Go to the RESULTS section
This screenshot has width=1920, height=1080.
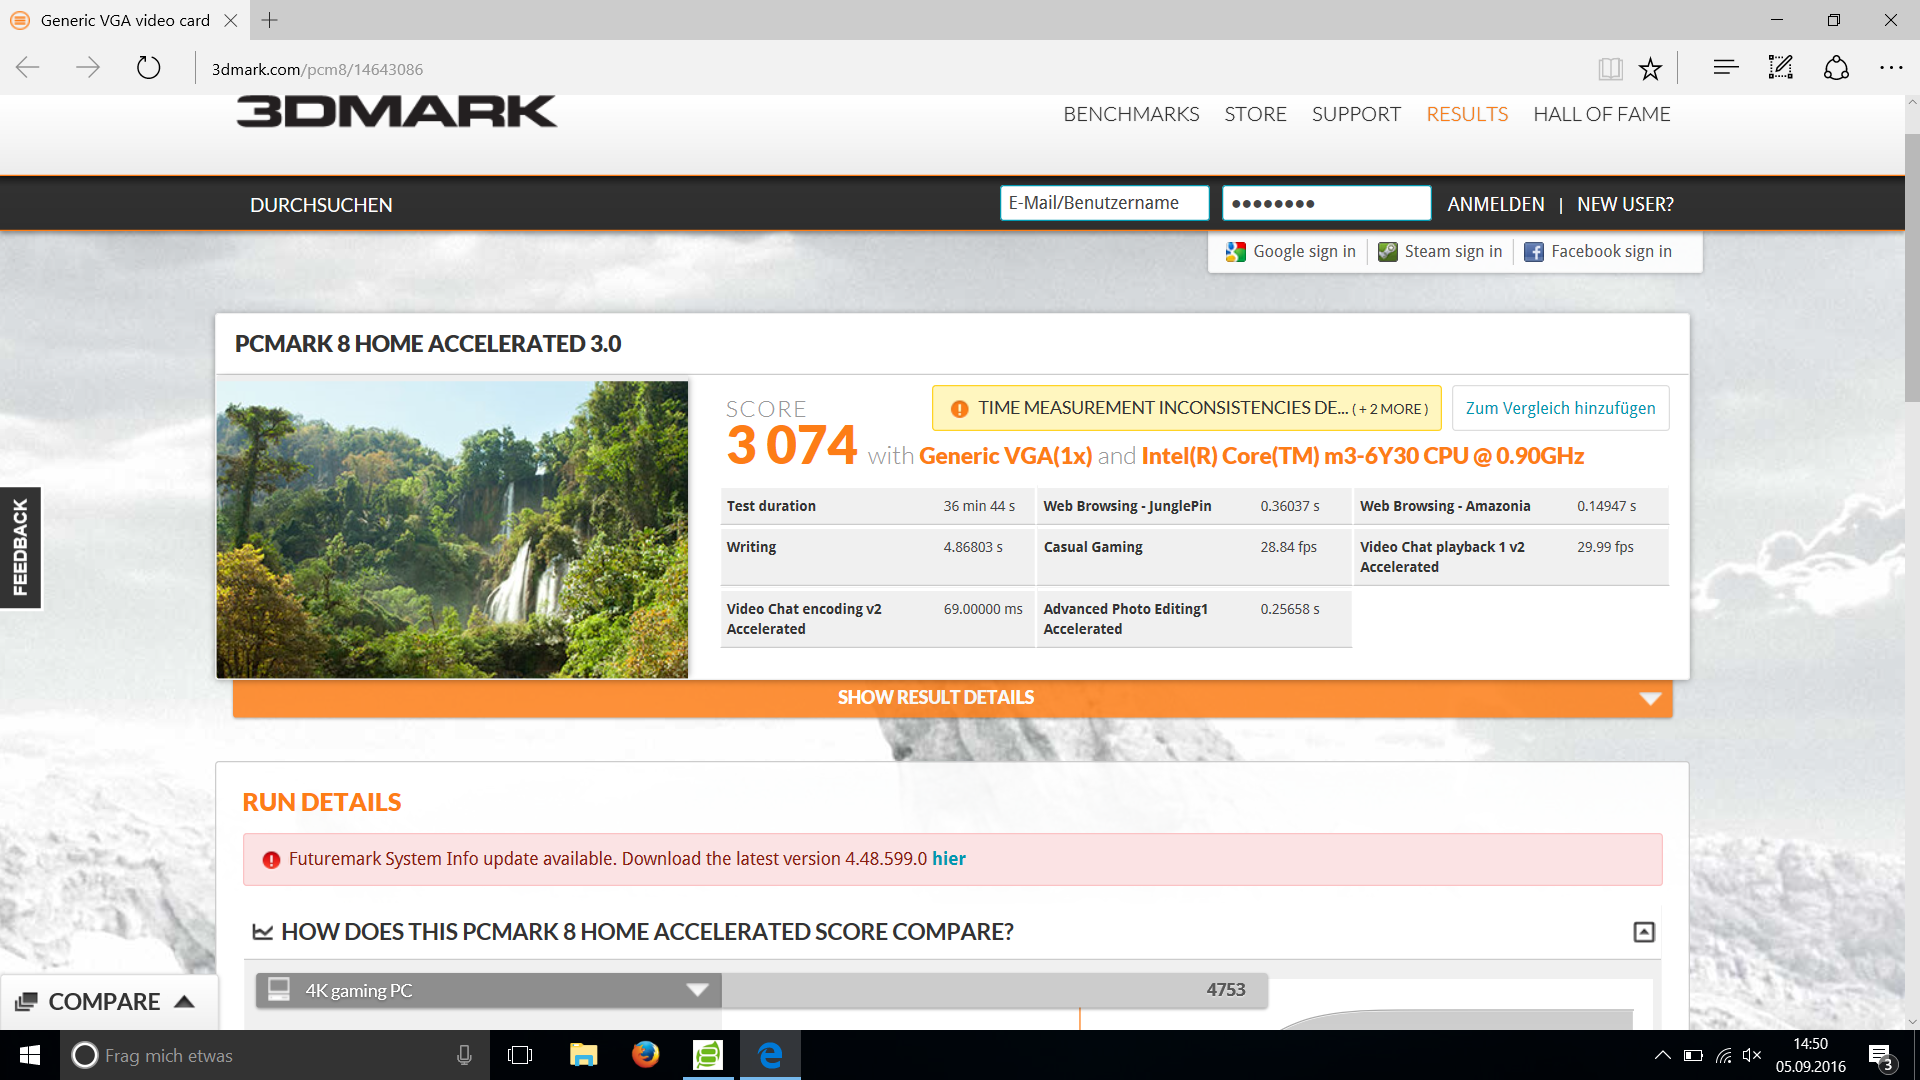(1467, 114)
